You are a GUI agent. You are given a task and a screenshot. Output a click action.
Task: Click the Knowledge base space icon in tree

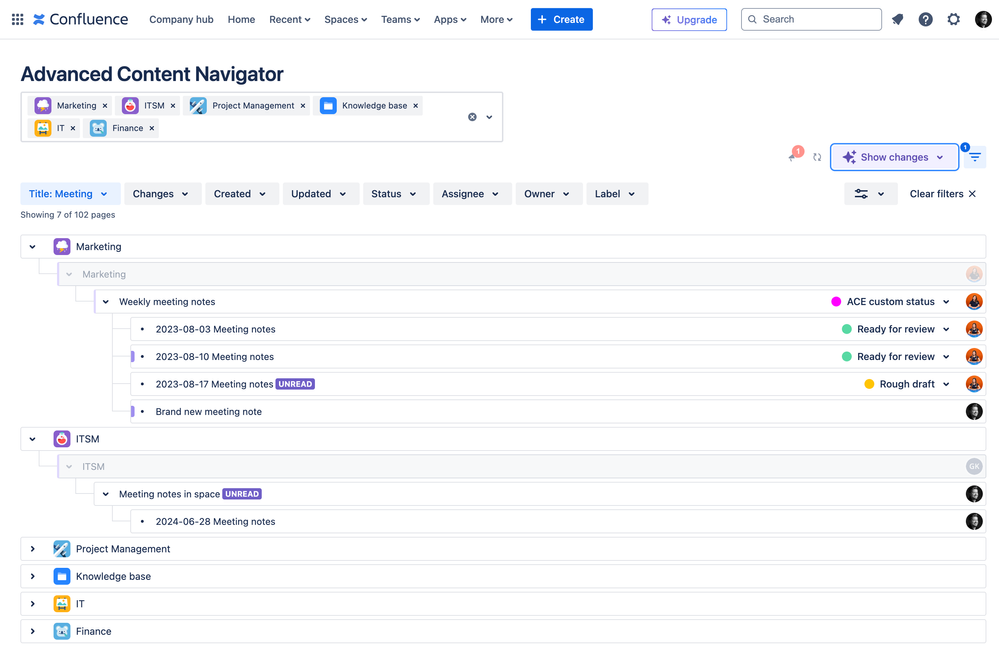point(62,576)
